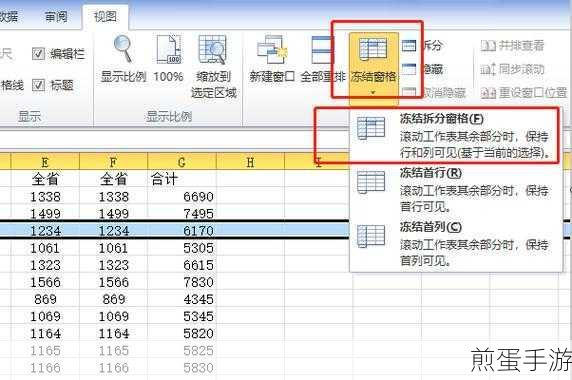The width and height of the screenshot is (572, 380).
Task: Switch to the 审阅 Review tab
Action: pyautogui.click(x=56, y=17)
